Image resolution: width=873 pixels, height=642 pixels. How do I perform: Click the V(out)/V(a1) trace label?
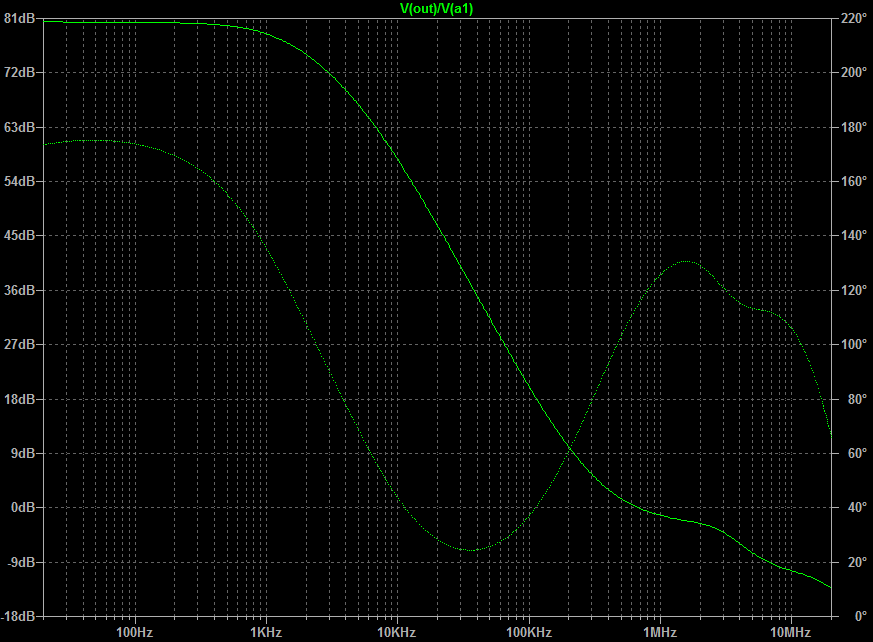tap(436, 9)
